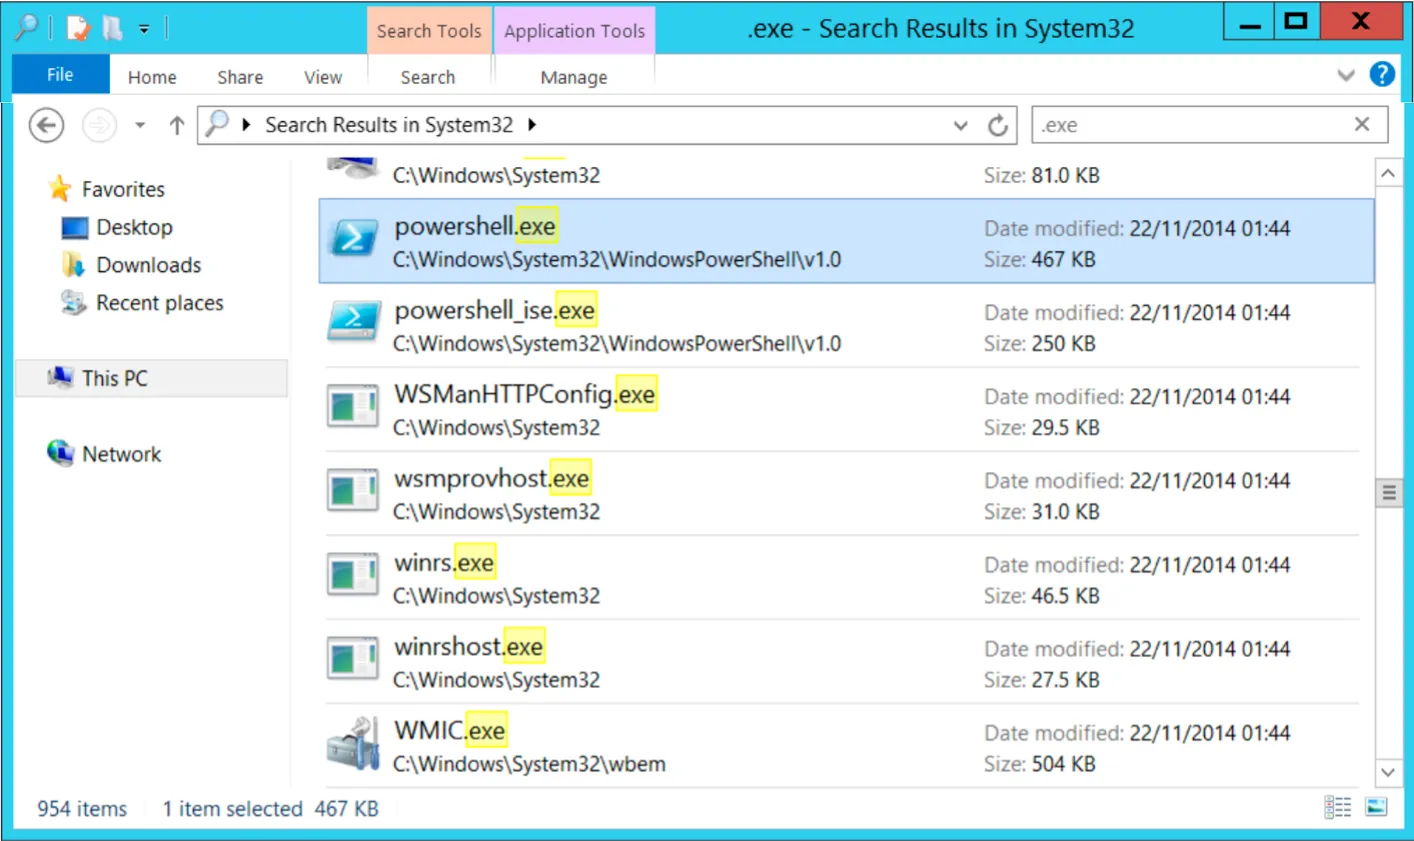Select the wsmprovhost.exe file name
This screenshot has height=841, width=1414.
(x=492, y=478)
